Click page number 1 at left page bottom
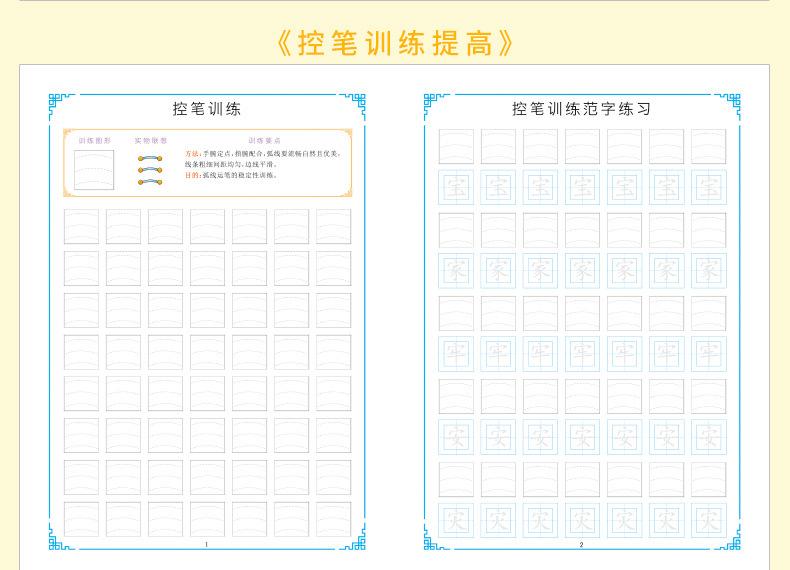 pyautogui.click(x=206, y=544)
